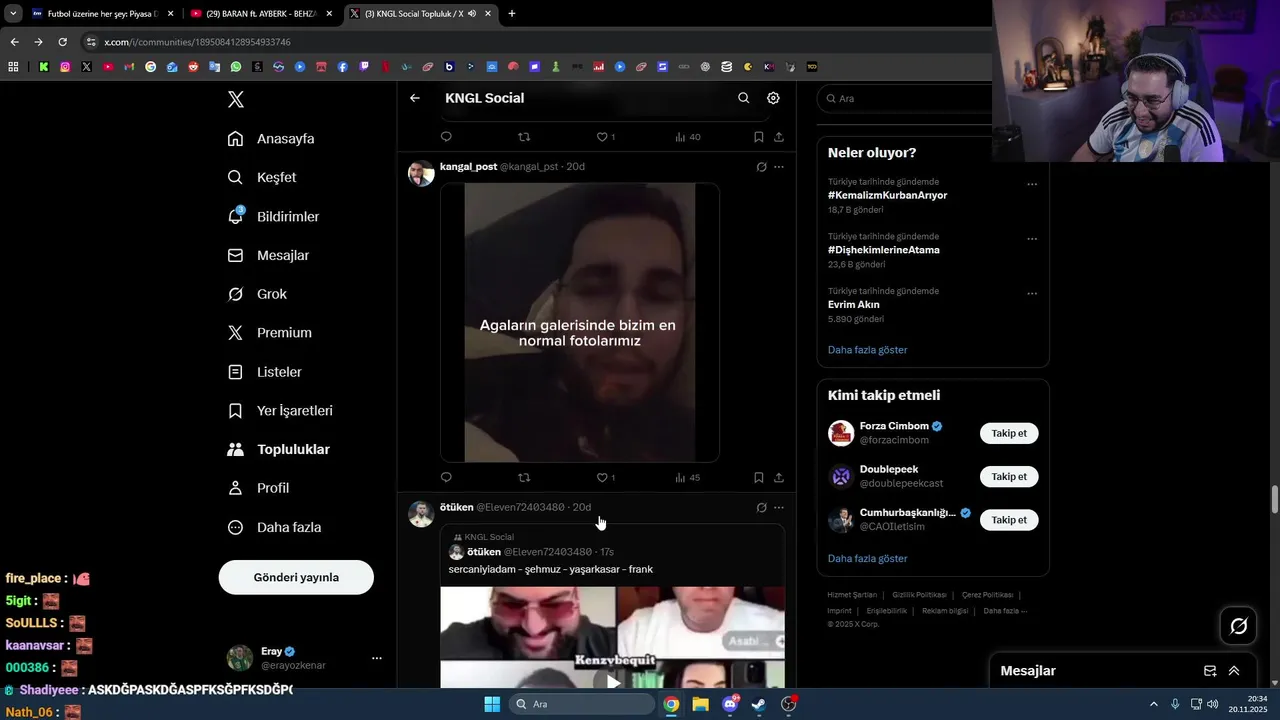Follow Doublepeek
This screenshot has height=720, width=1280.
[1009, 476]
